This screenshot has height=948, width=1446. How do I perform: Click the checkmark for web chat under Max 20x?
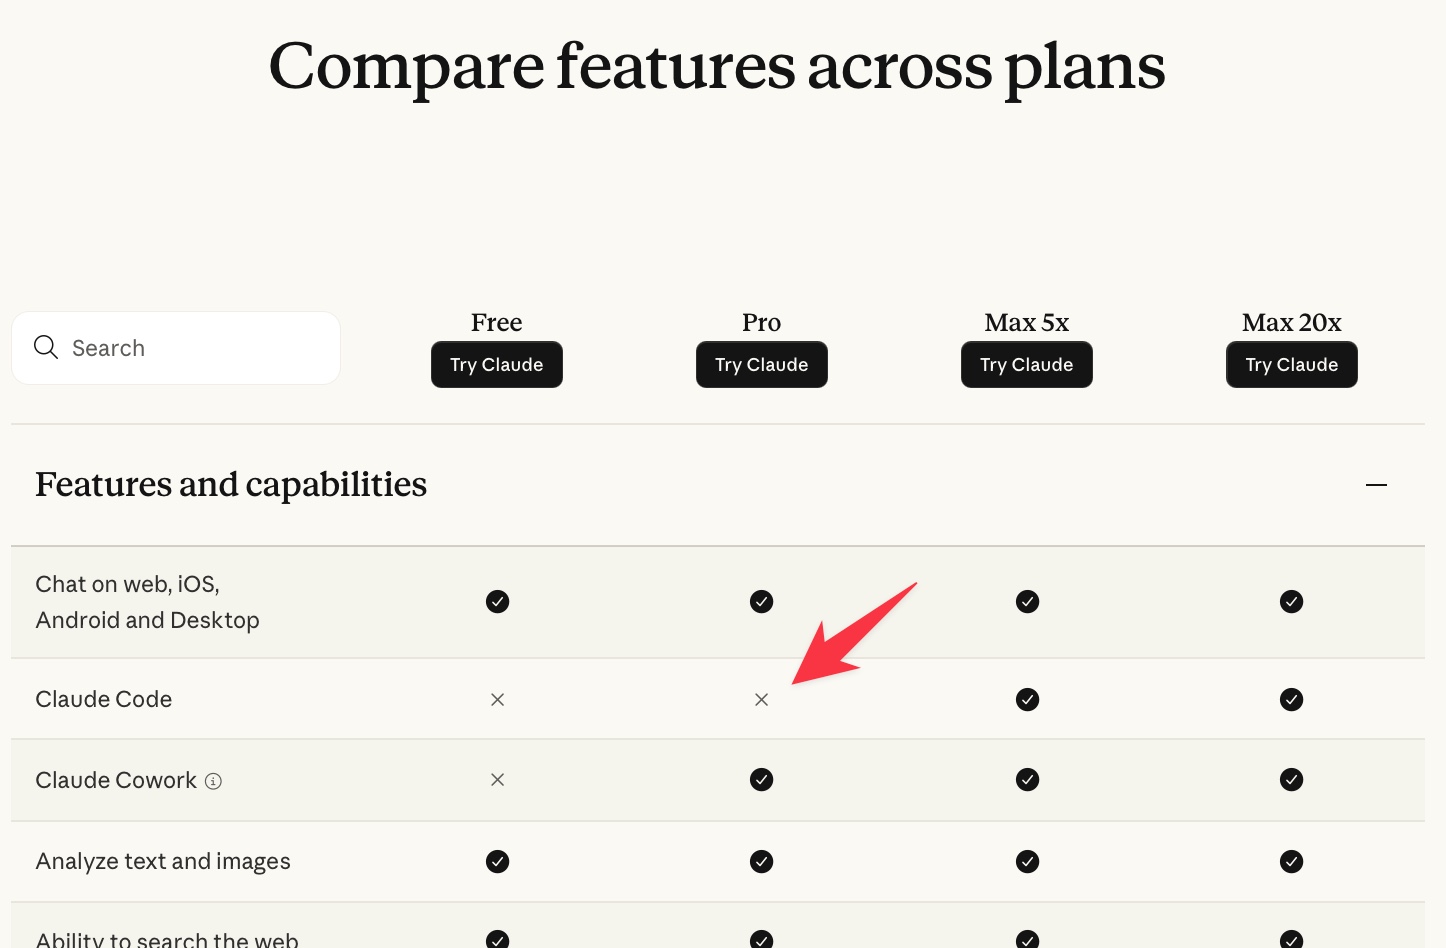tap(1291, 602)
